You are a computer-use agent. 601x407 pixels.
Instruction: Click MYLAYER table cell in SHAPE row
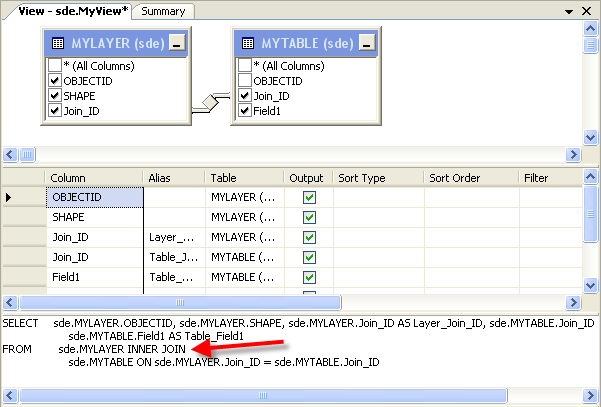[x=245, y=217]
